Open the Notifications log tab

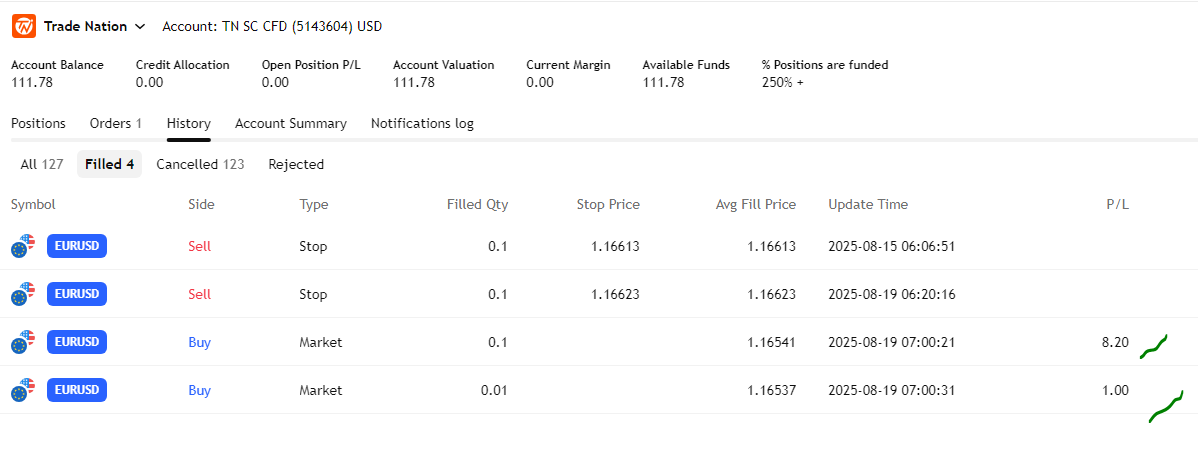422,123
